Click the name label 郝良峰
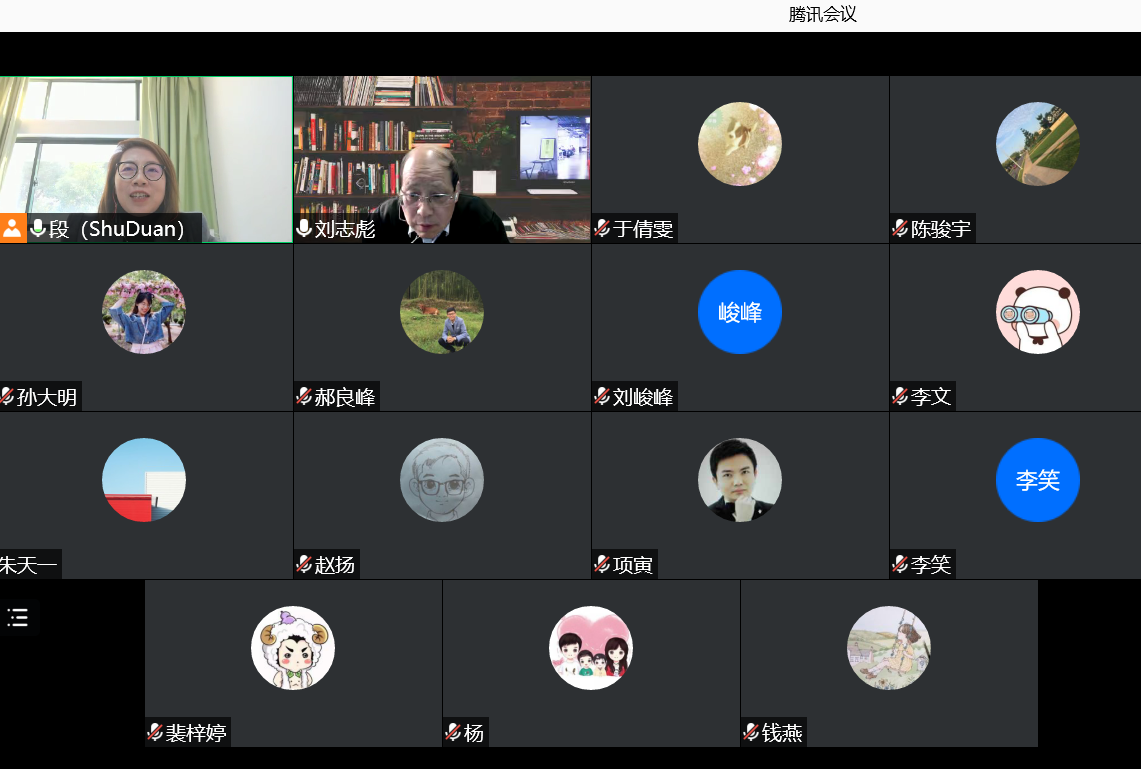 [345, 397]
